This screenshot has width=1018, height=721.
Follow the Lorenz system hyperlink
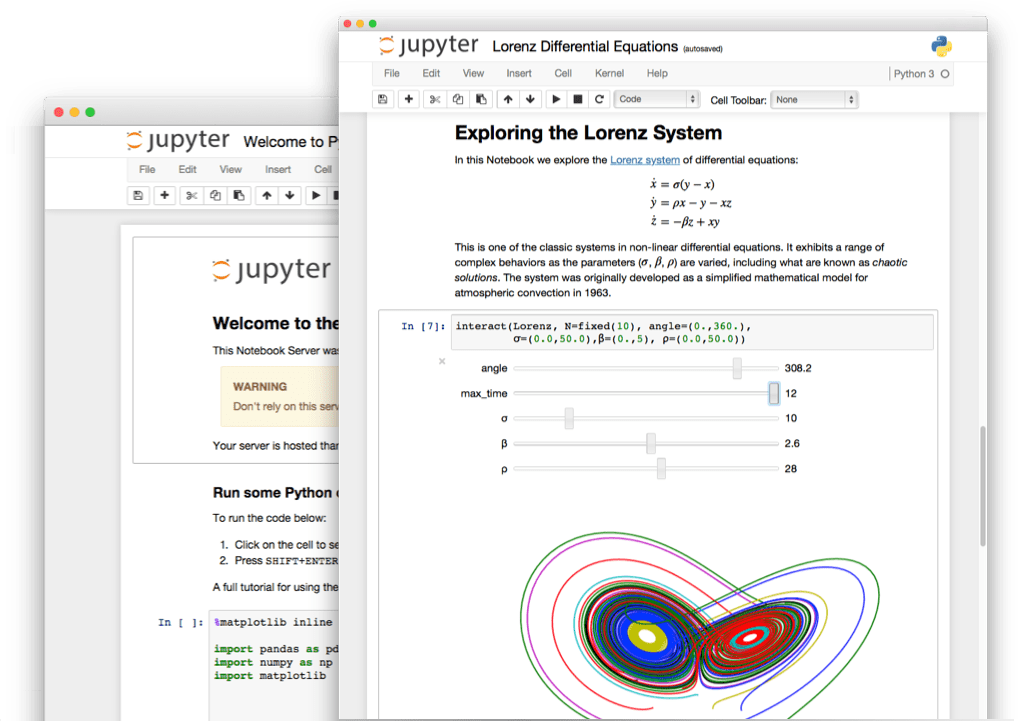pos(645,159)
